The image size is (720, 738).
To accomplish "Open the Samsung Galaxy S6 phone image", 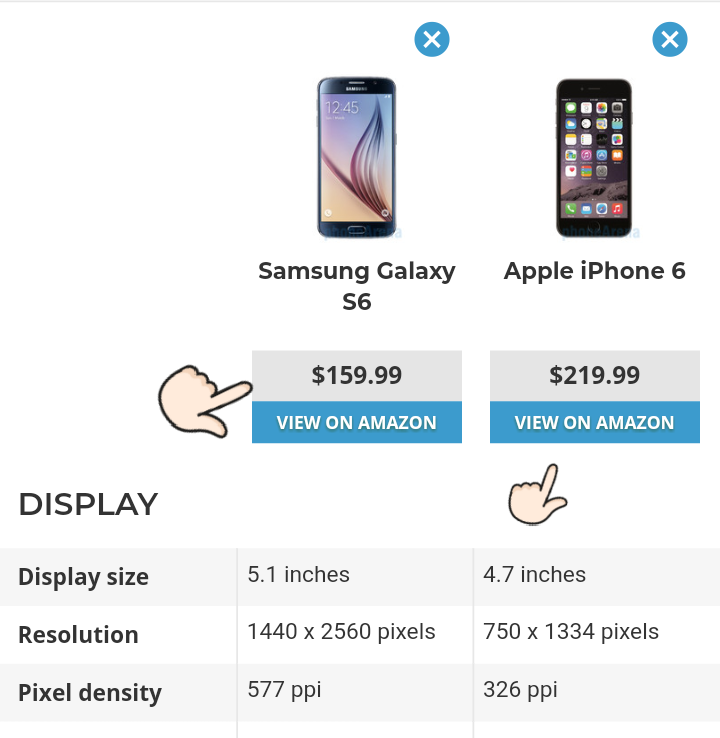I will coord(357,153).
